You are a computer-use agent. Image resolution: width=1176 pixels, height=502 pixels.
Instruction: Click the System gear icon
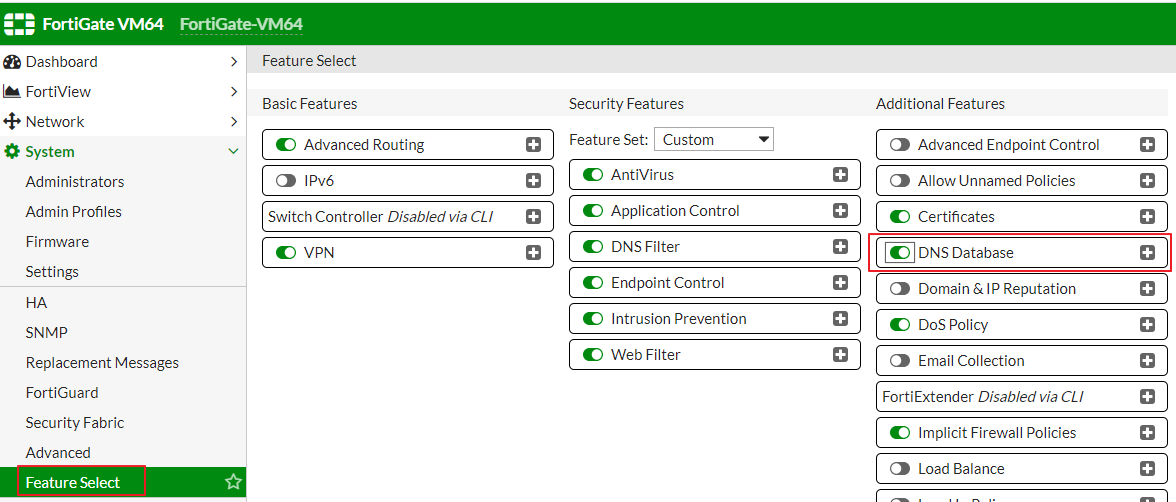[x=12, y=152]
